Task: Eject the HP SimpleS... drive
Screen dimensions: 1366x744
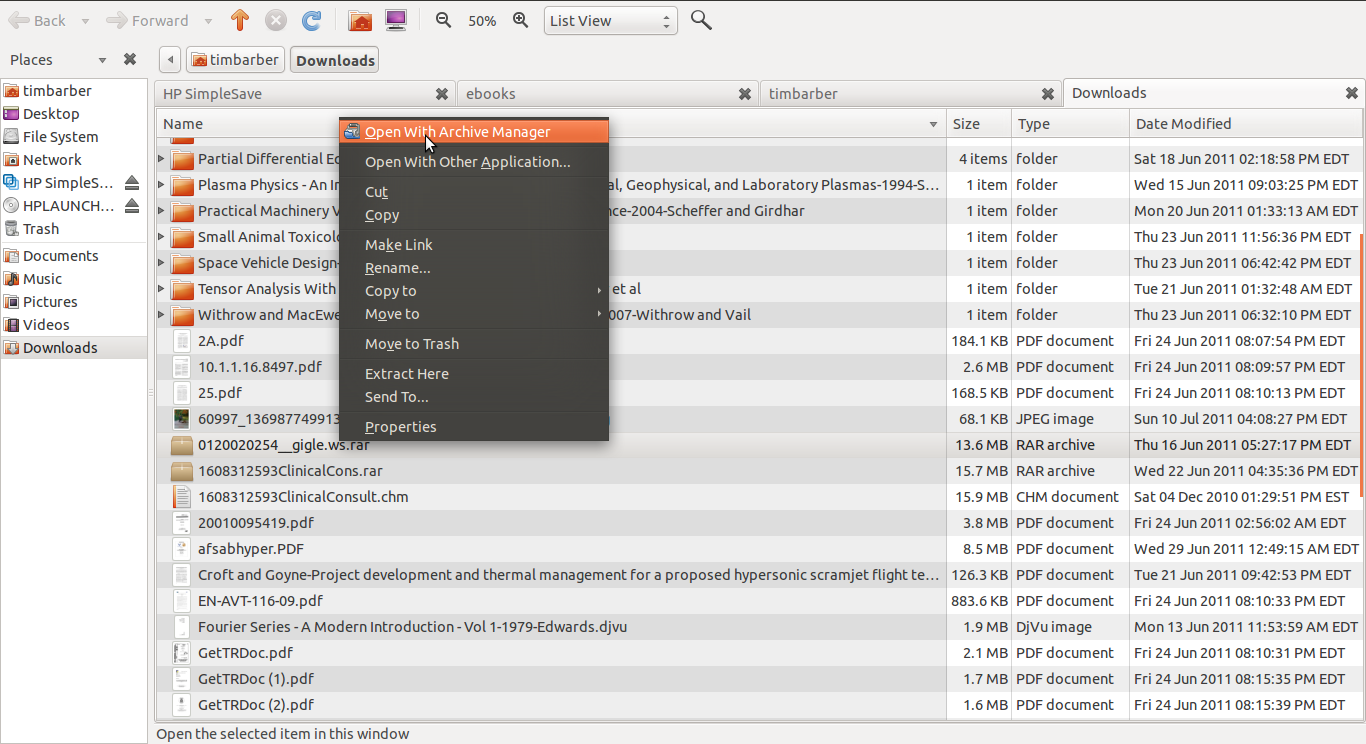Action: click(x=132, y=183)
